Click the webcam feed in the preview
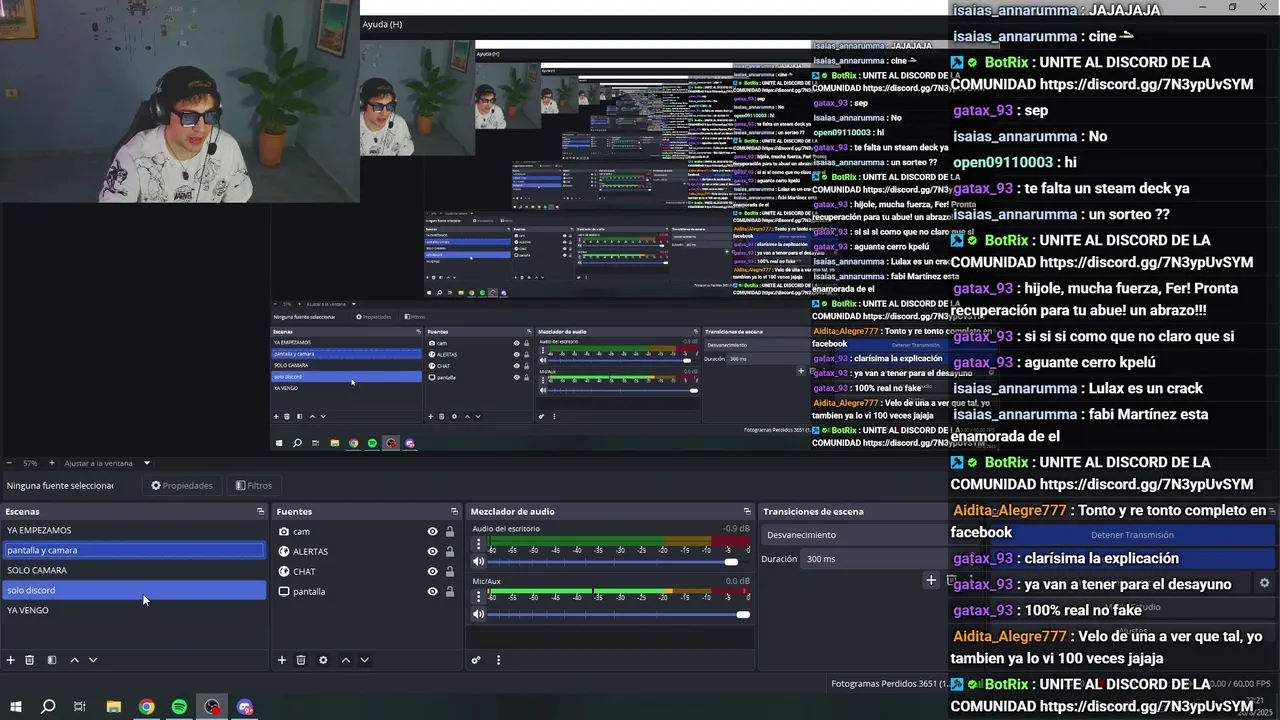Screen dimensions: 1280x720 point(180,101)
